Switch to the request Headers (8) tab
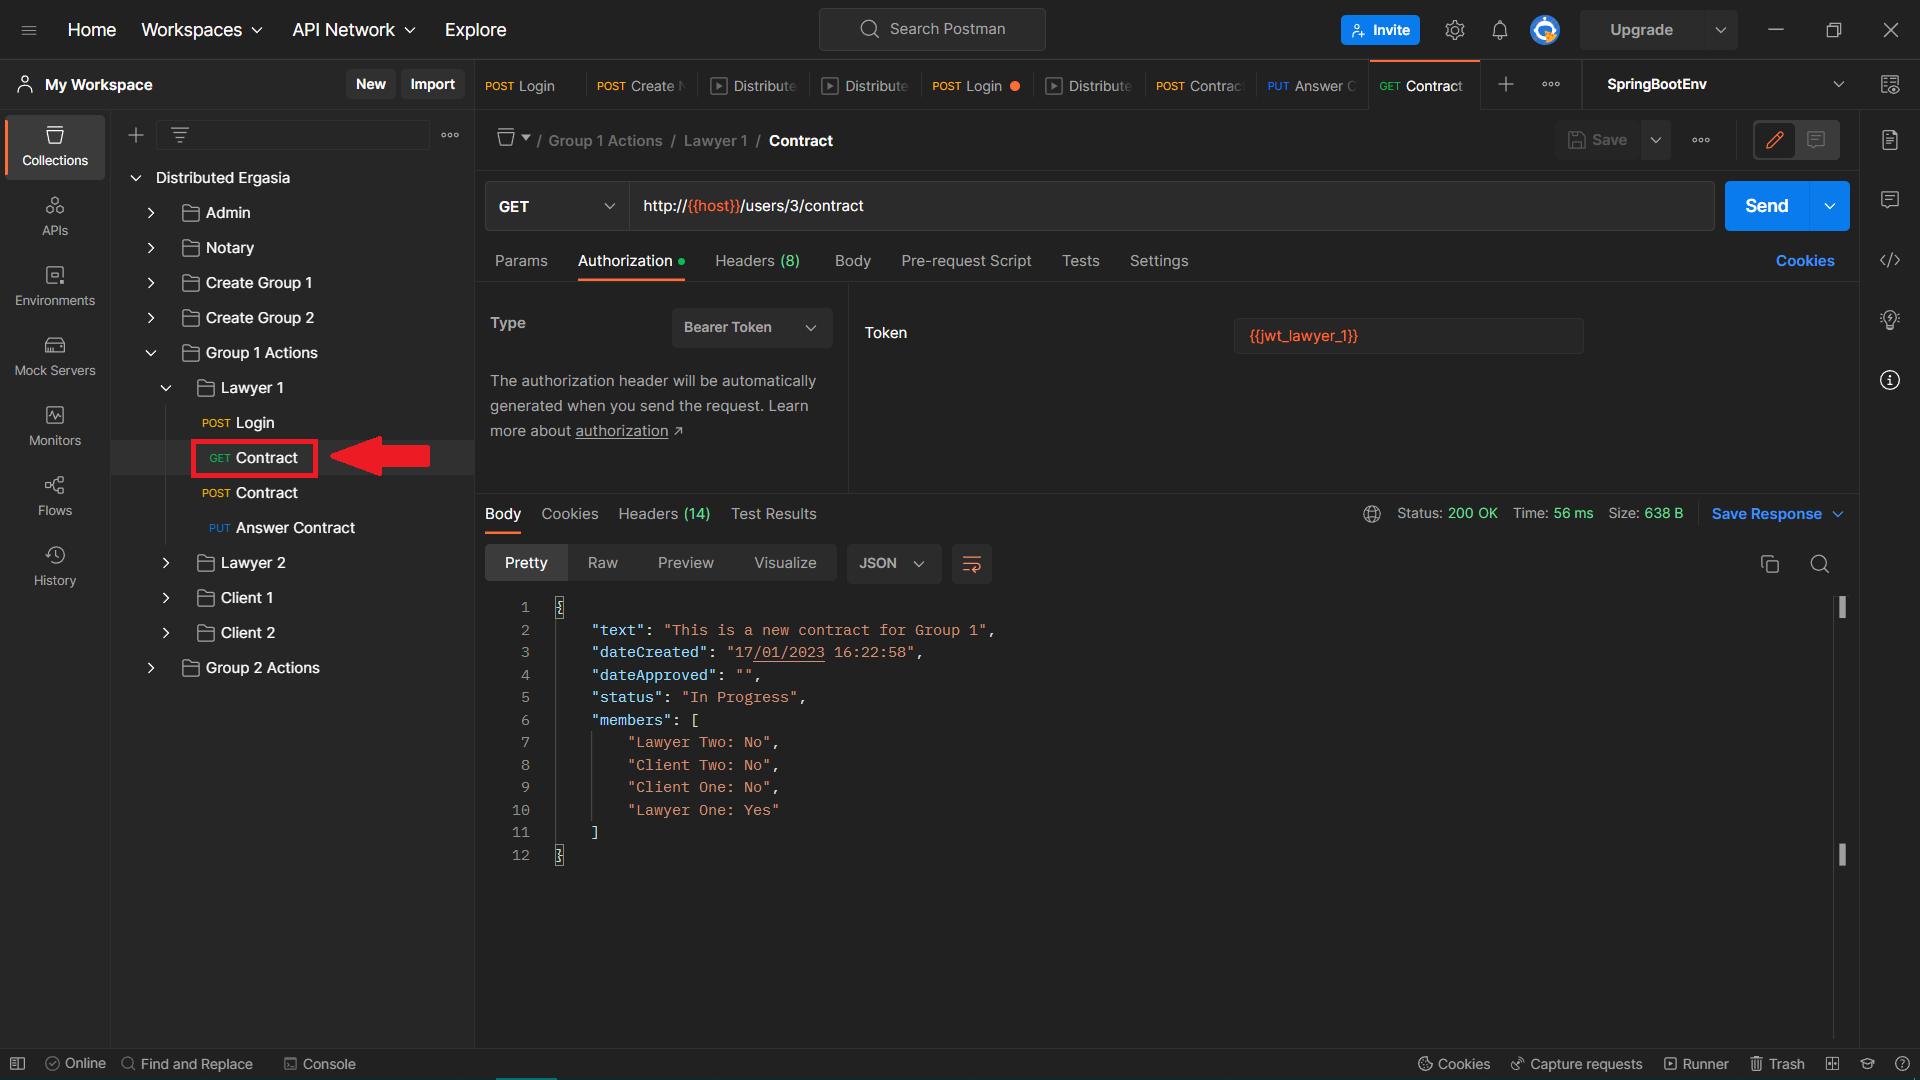 (757, 261)
